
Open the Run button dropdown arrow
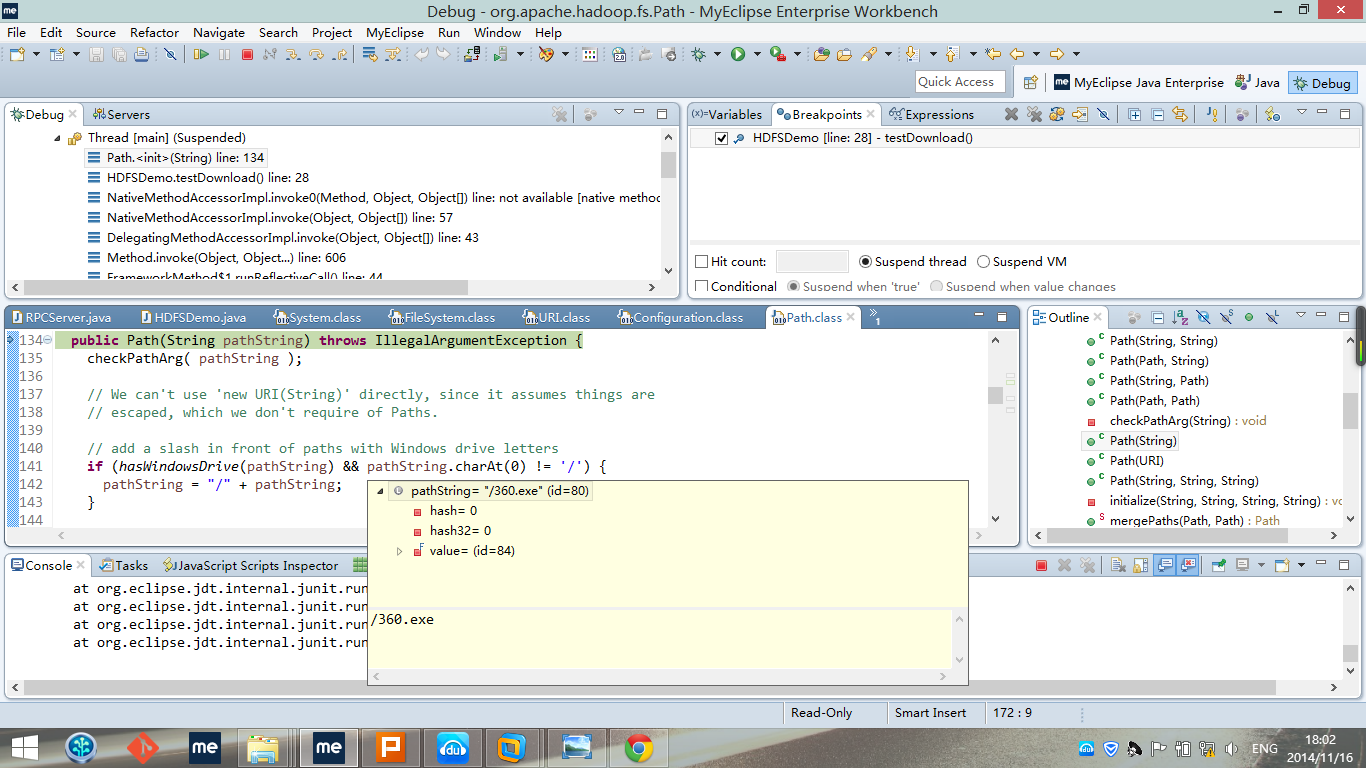(757, 54)
